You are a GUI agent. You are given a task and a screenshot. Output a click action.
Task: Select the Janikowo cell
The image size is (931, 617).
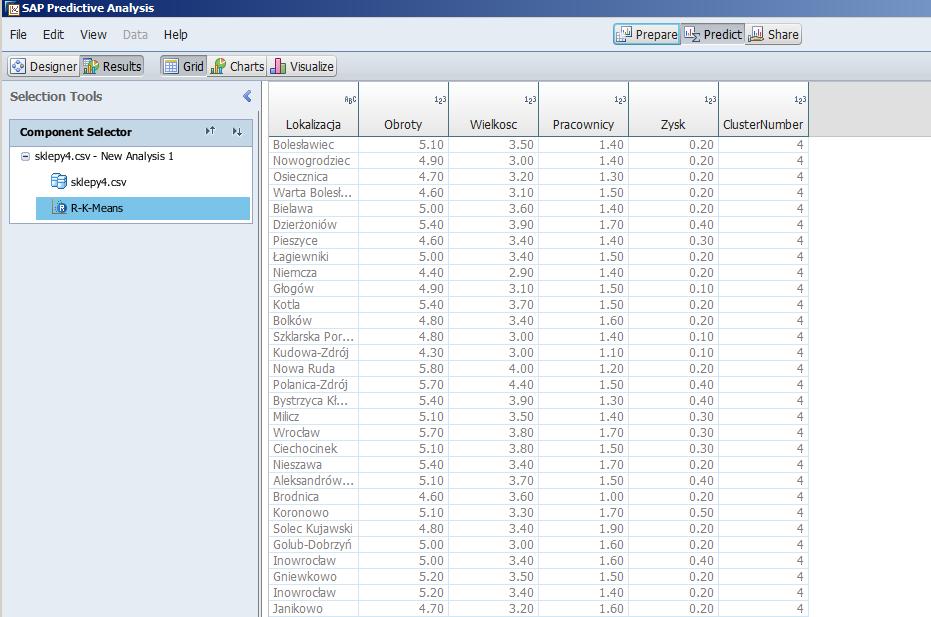[314, 609]
